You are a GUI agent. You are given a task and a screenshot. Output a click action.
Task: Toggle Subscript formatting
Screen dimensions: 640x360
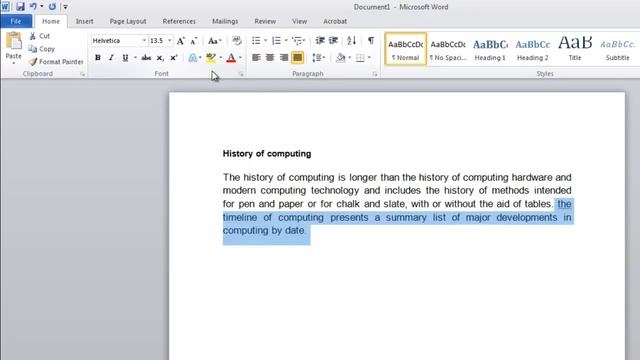pos(160,58)
